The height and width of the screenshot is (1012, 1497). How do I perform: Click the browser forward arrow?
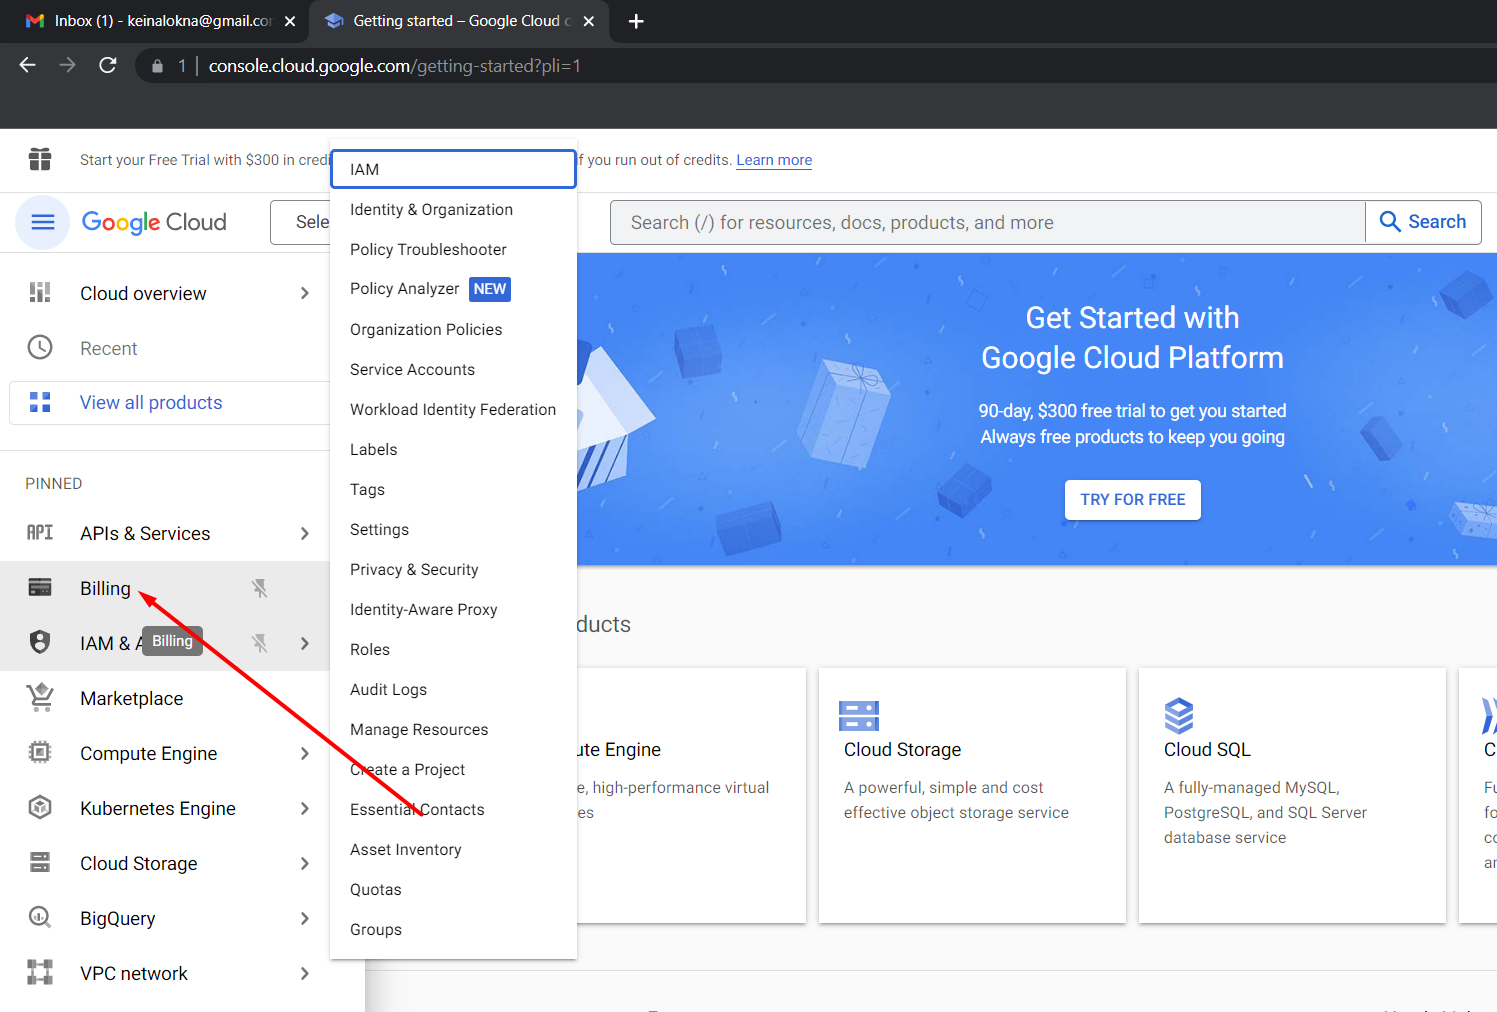pyautogui.click(x=68, y=65)
